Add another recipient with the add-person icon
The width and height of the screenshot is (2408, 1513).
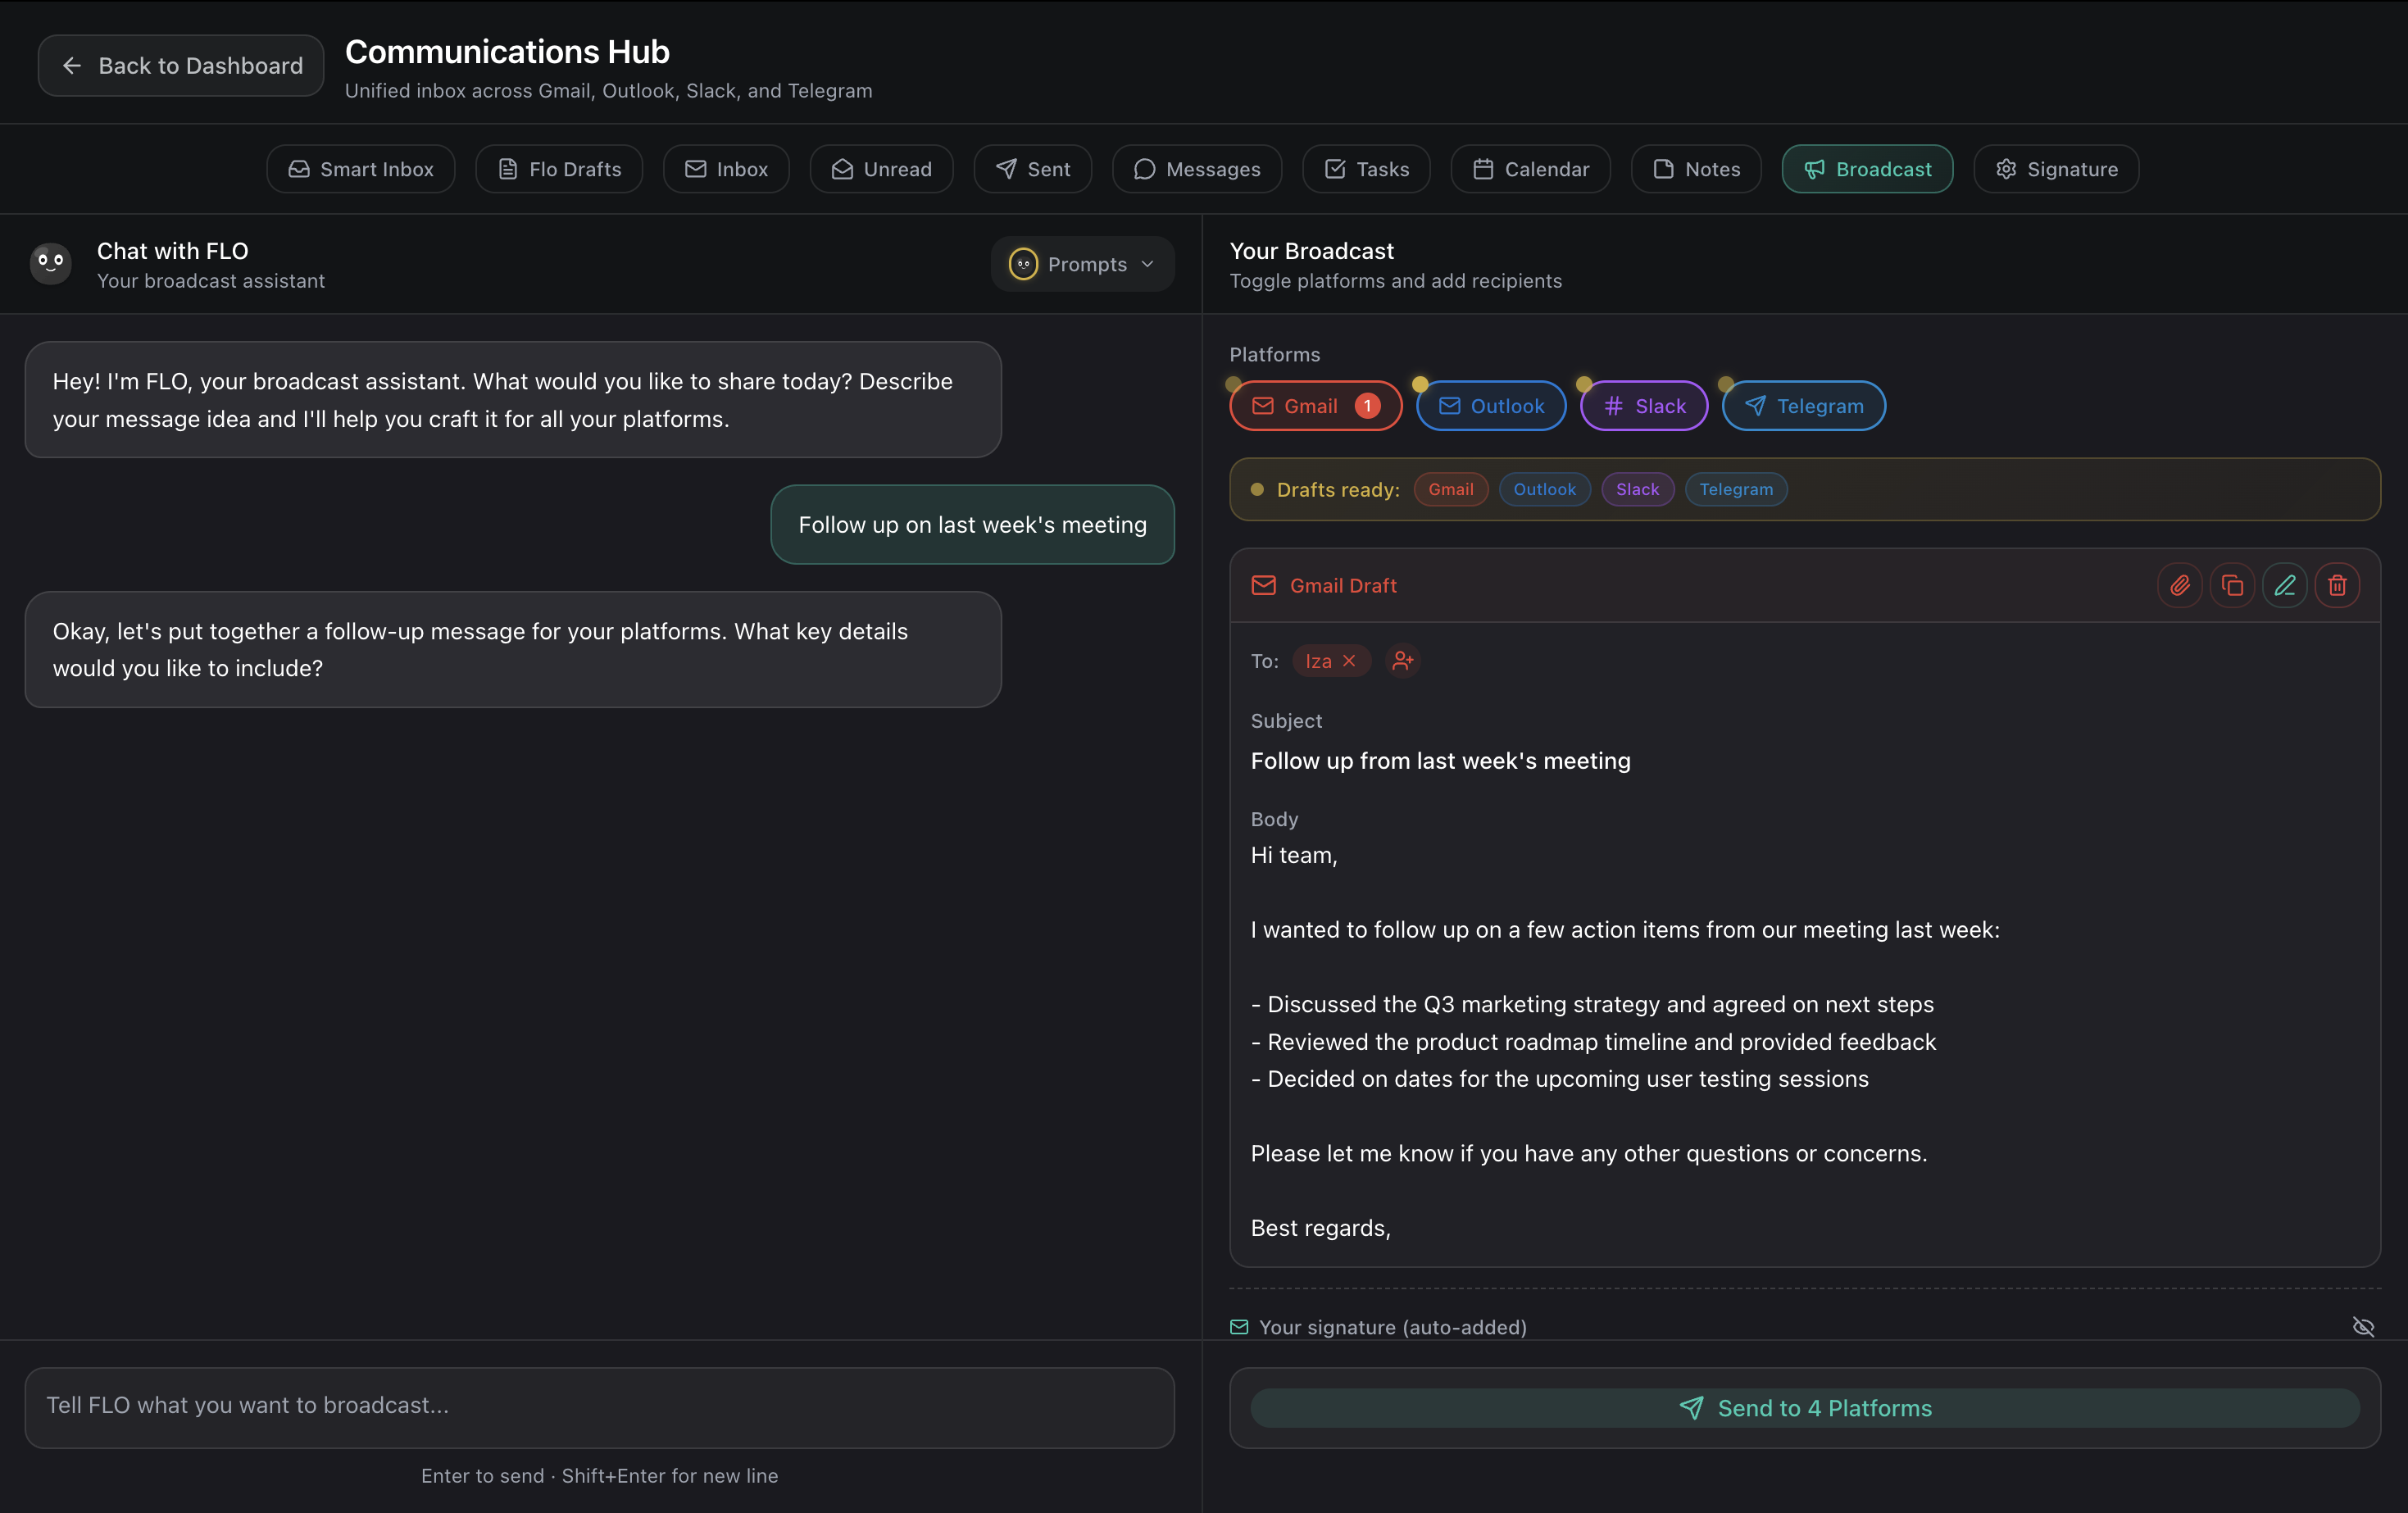tap(1402, 661)
